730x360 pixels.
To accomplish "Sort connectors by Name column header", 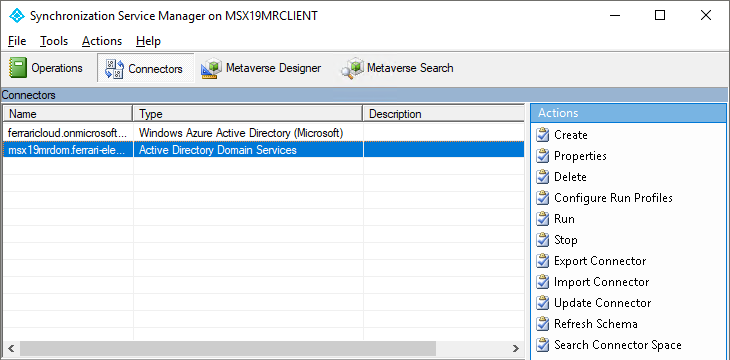I will (x=68, y=114).
